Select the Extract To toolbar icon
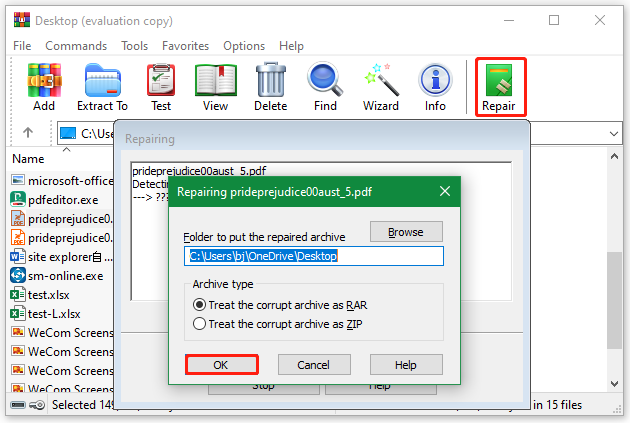630x423 pixels. pyautogui.click(x=102, y=86)
